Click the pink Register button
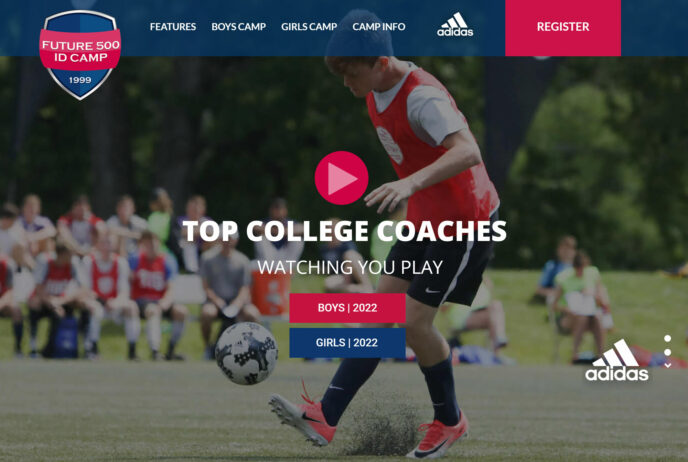 563,28
